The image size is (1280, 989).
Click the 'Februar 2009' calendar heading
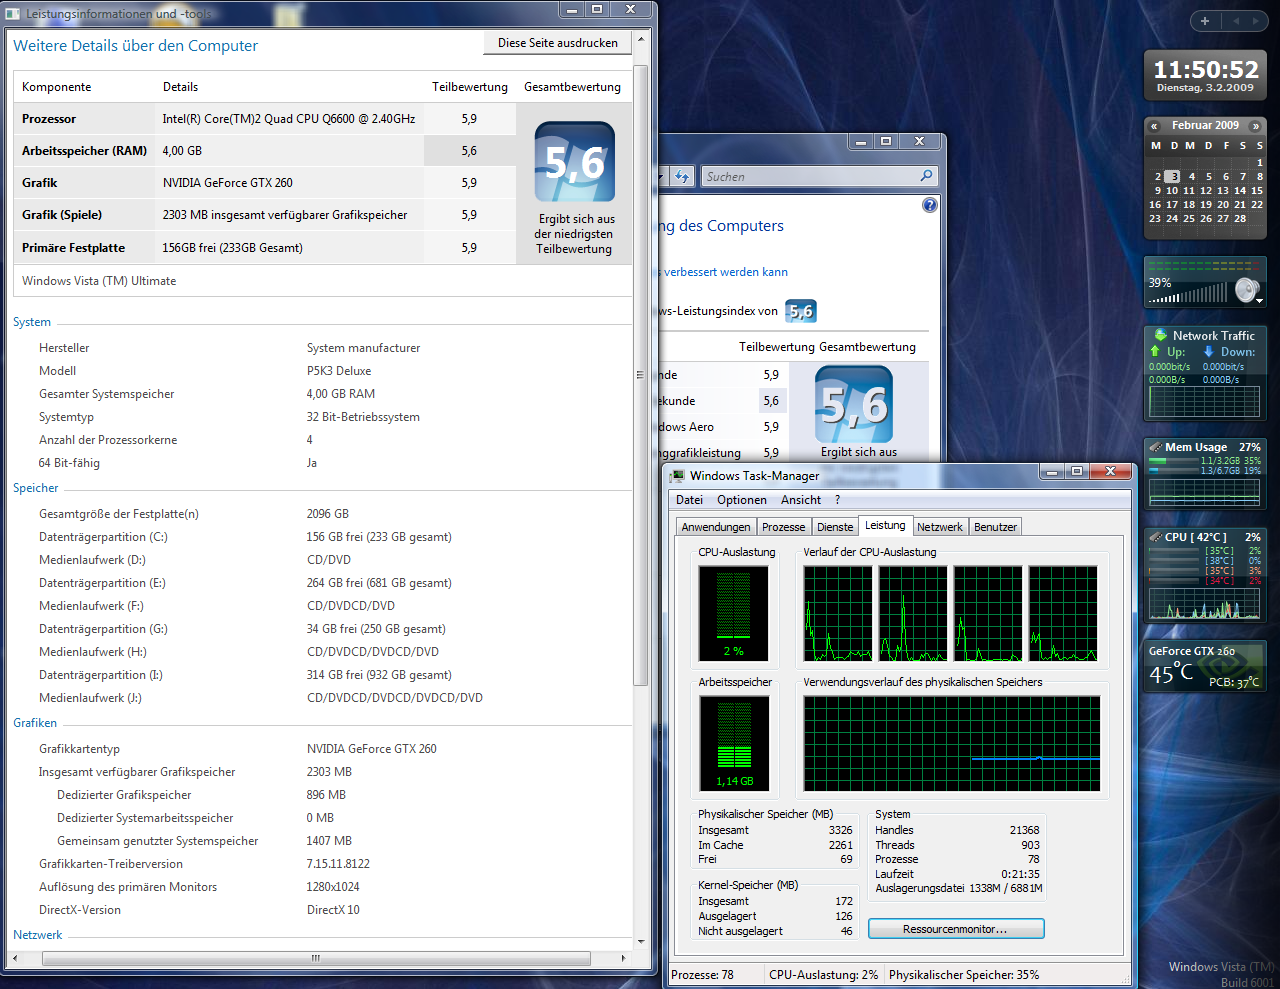click(1205, 126)
